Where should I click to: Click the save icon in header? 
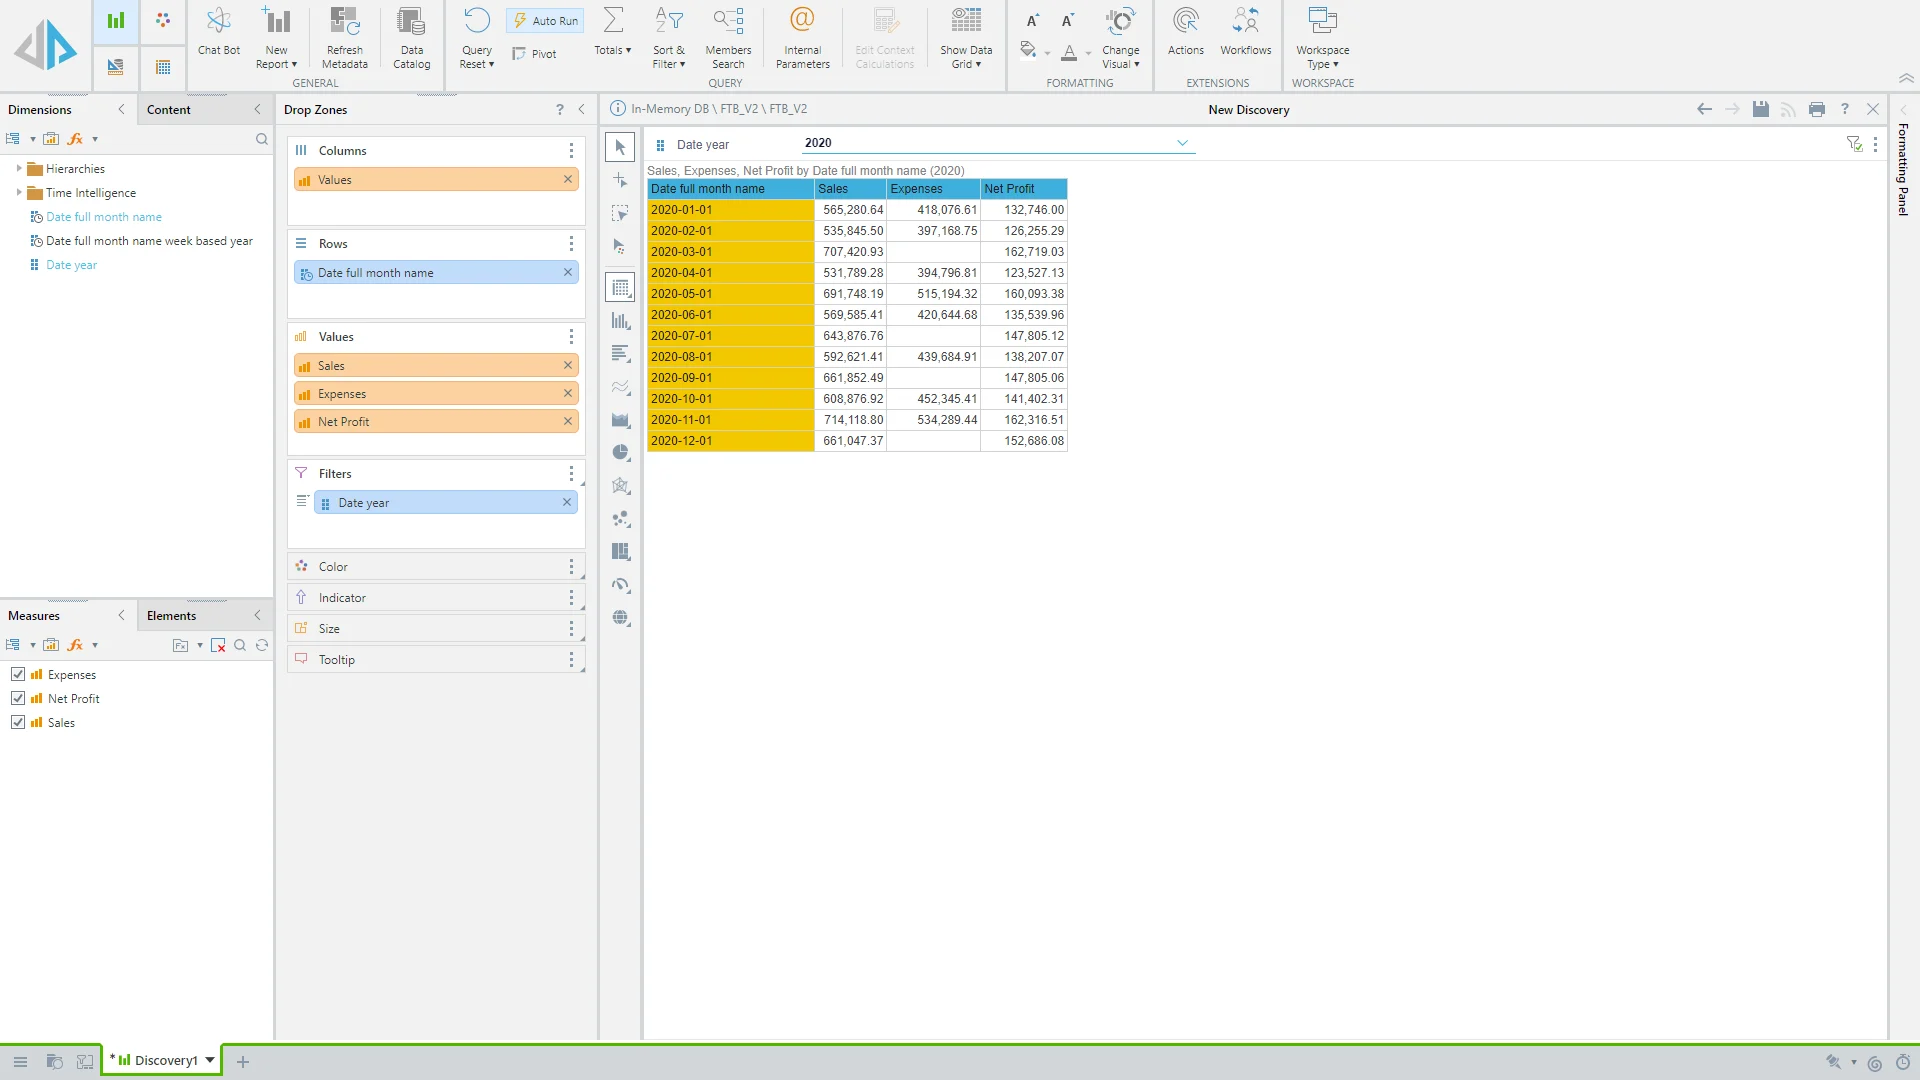pyautogui.click(x=1760, y=109)
